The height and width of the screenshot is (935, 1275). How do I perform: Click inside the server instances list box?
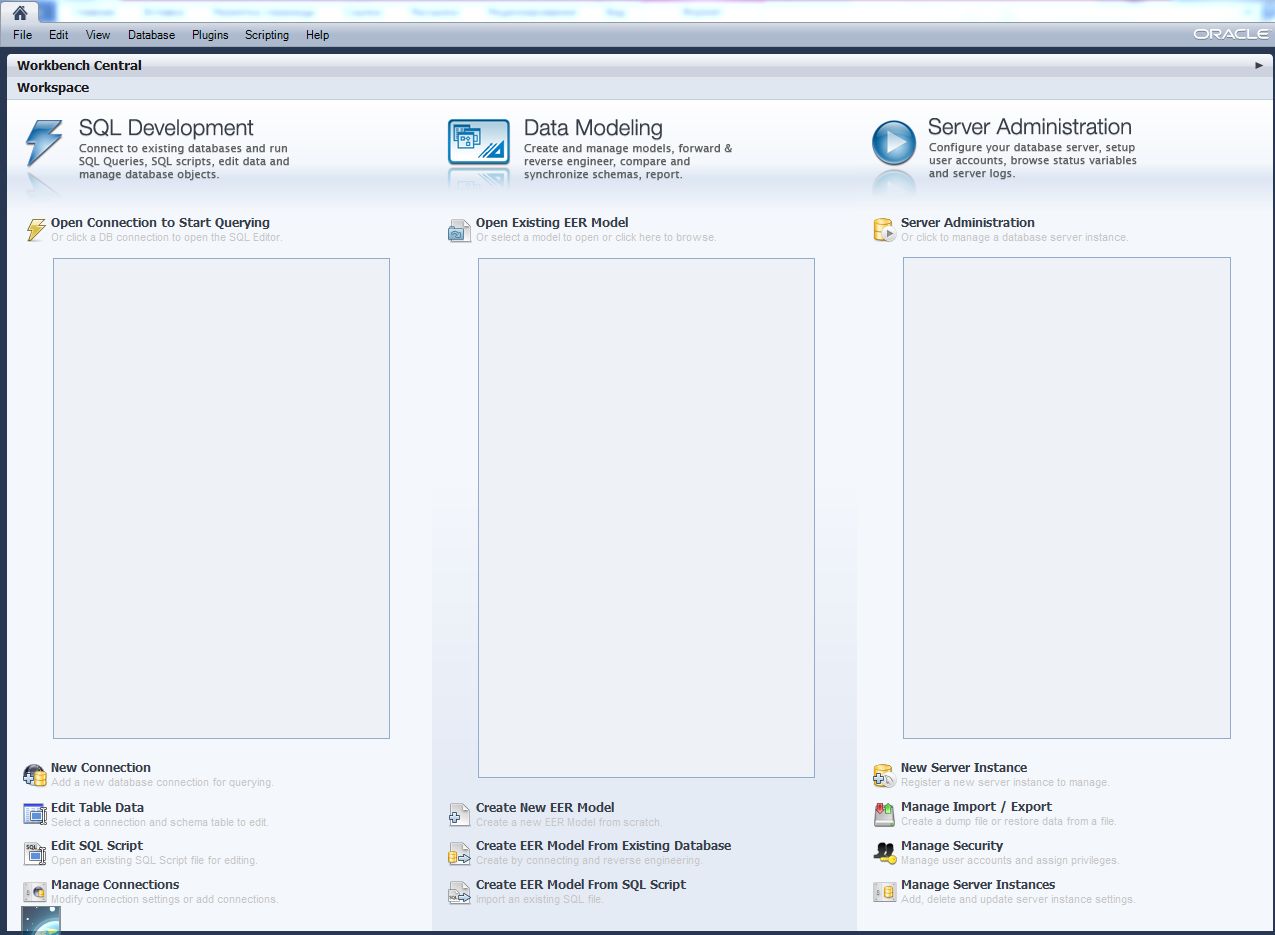point(1067,498)
